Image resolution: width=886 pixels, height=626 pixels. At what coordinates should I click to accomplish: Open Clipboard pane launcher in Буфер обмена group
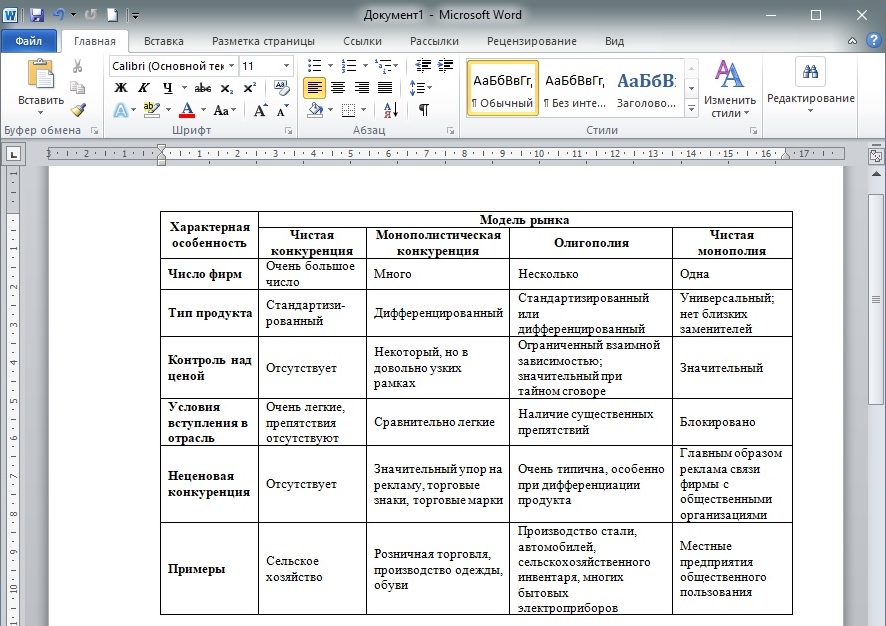tap(94, 131)
